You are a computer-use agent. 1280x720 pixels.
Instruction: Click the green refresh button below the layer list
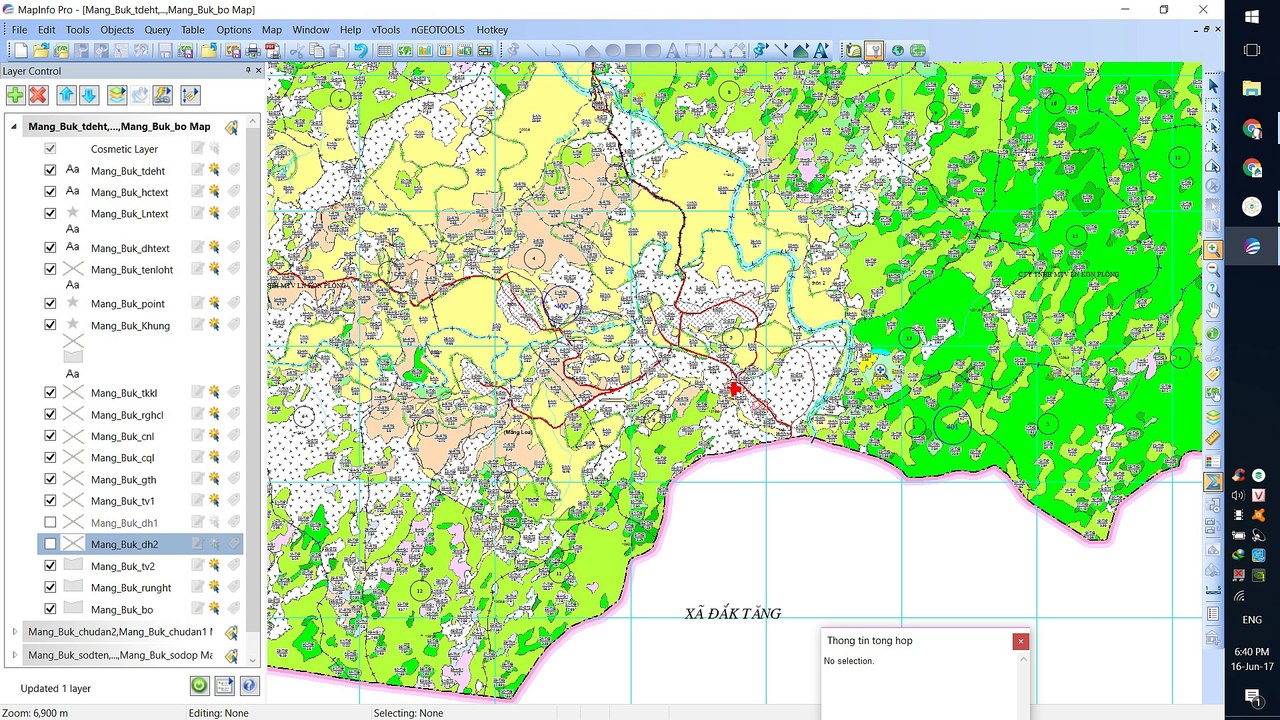click(x=199, y=686)
